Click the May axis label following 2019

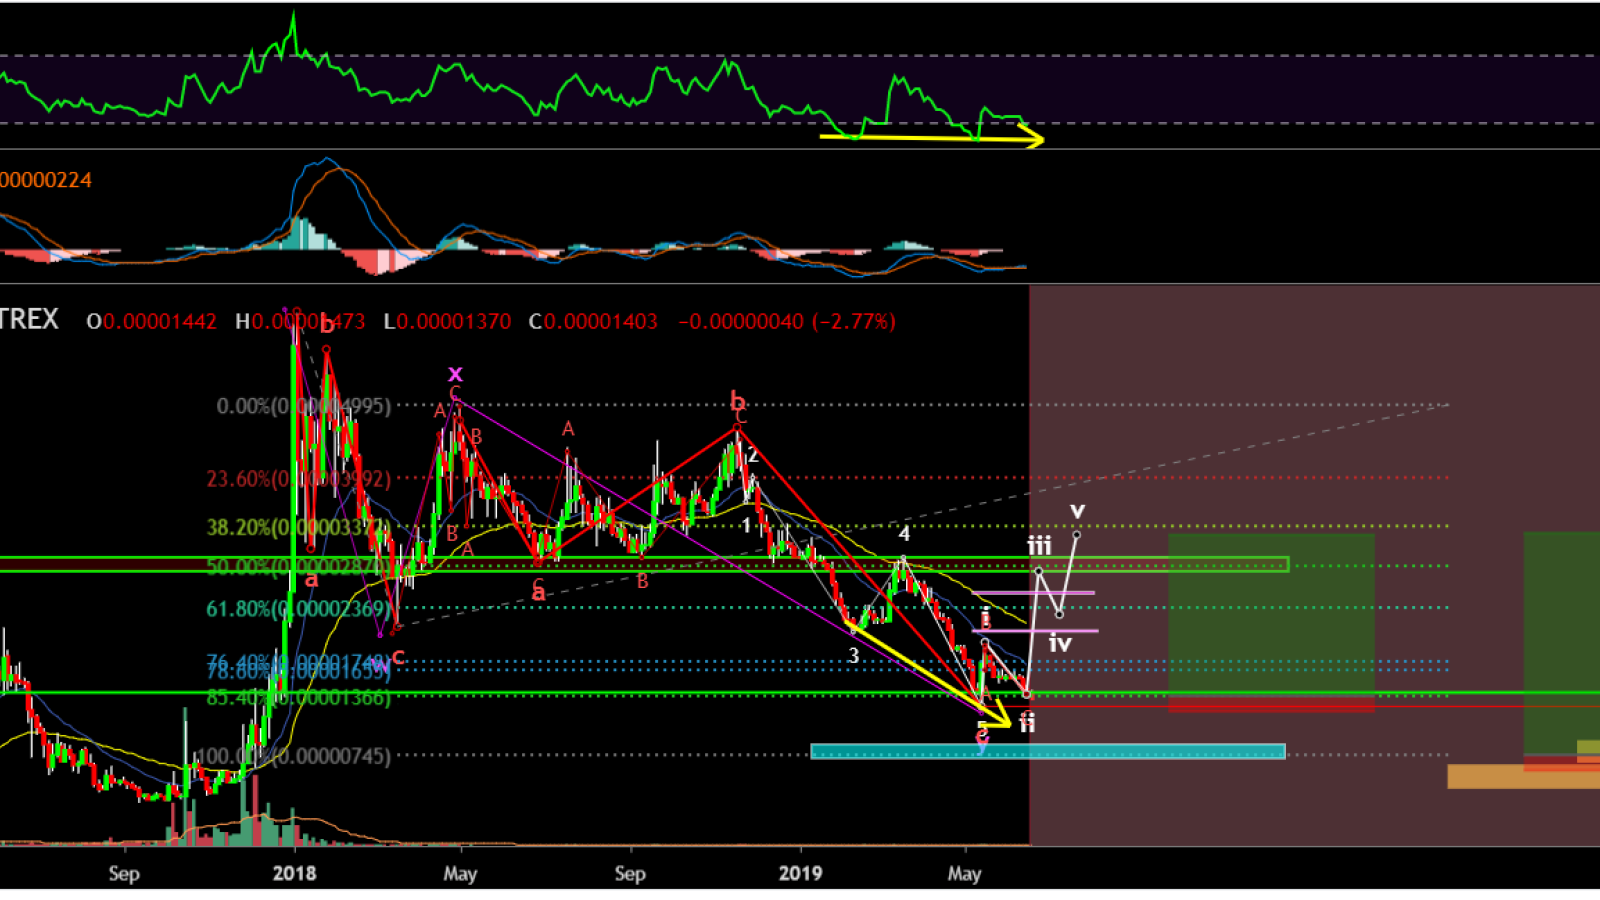964,873
